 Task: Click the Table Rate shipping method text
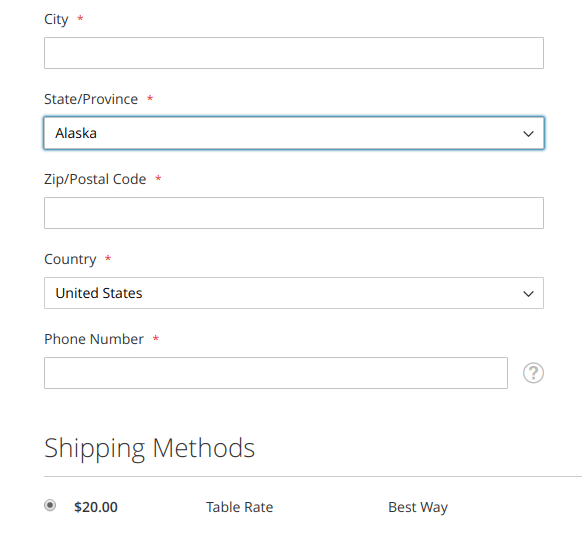click(x=239, y=507)
